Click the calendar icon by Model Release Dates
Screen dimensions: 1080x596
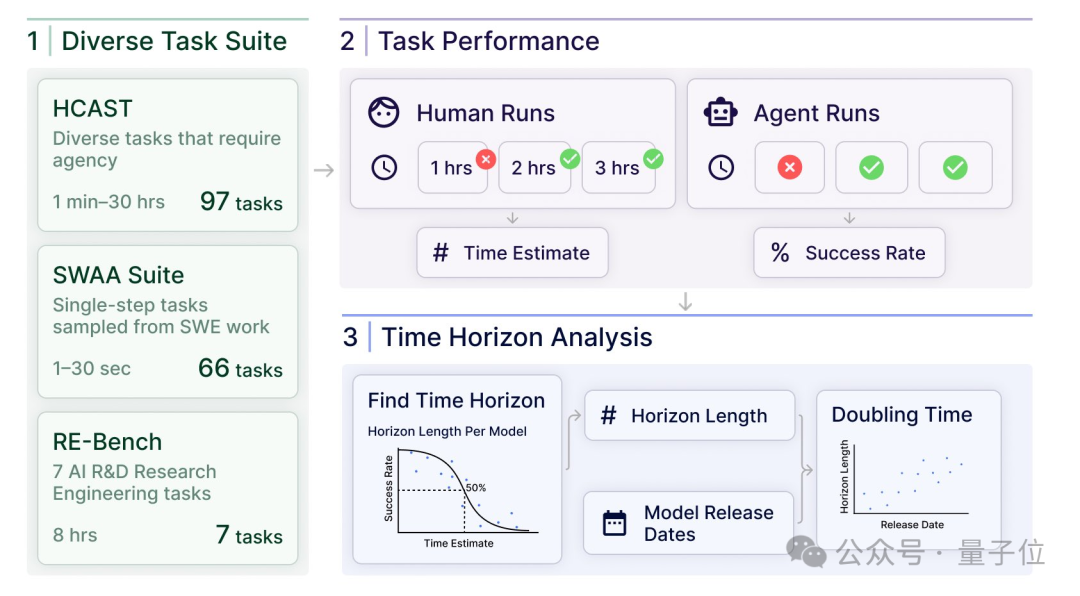pyautogui.click(x=614, y=524)
